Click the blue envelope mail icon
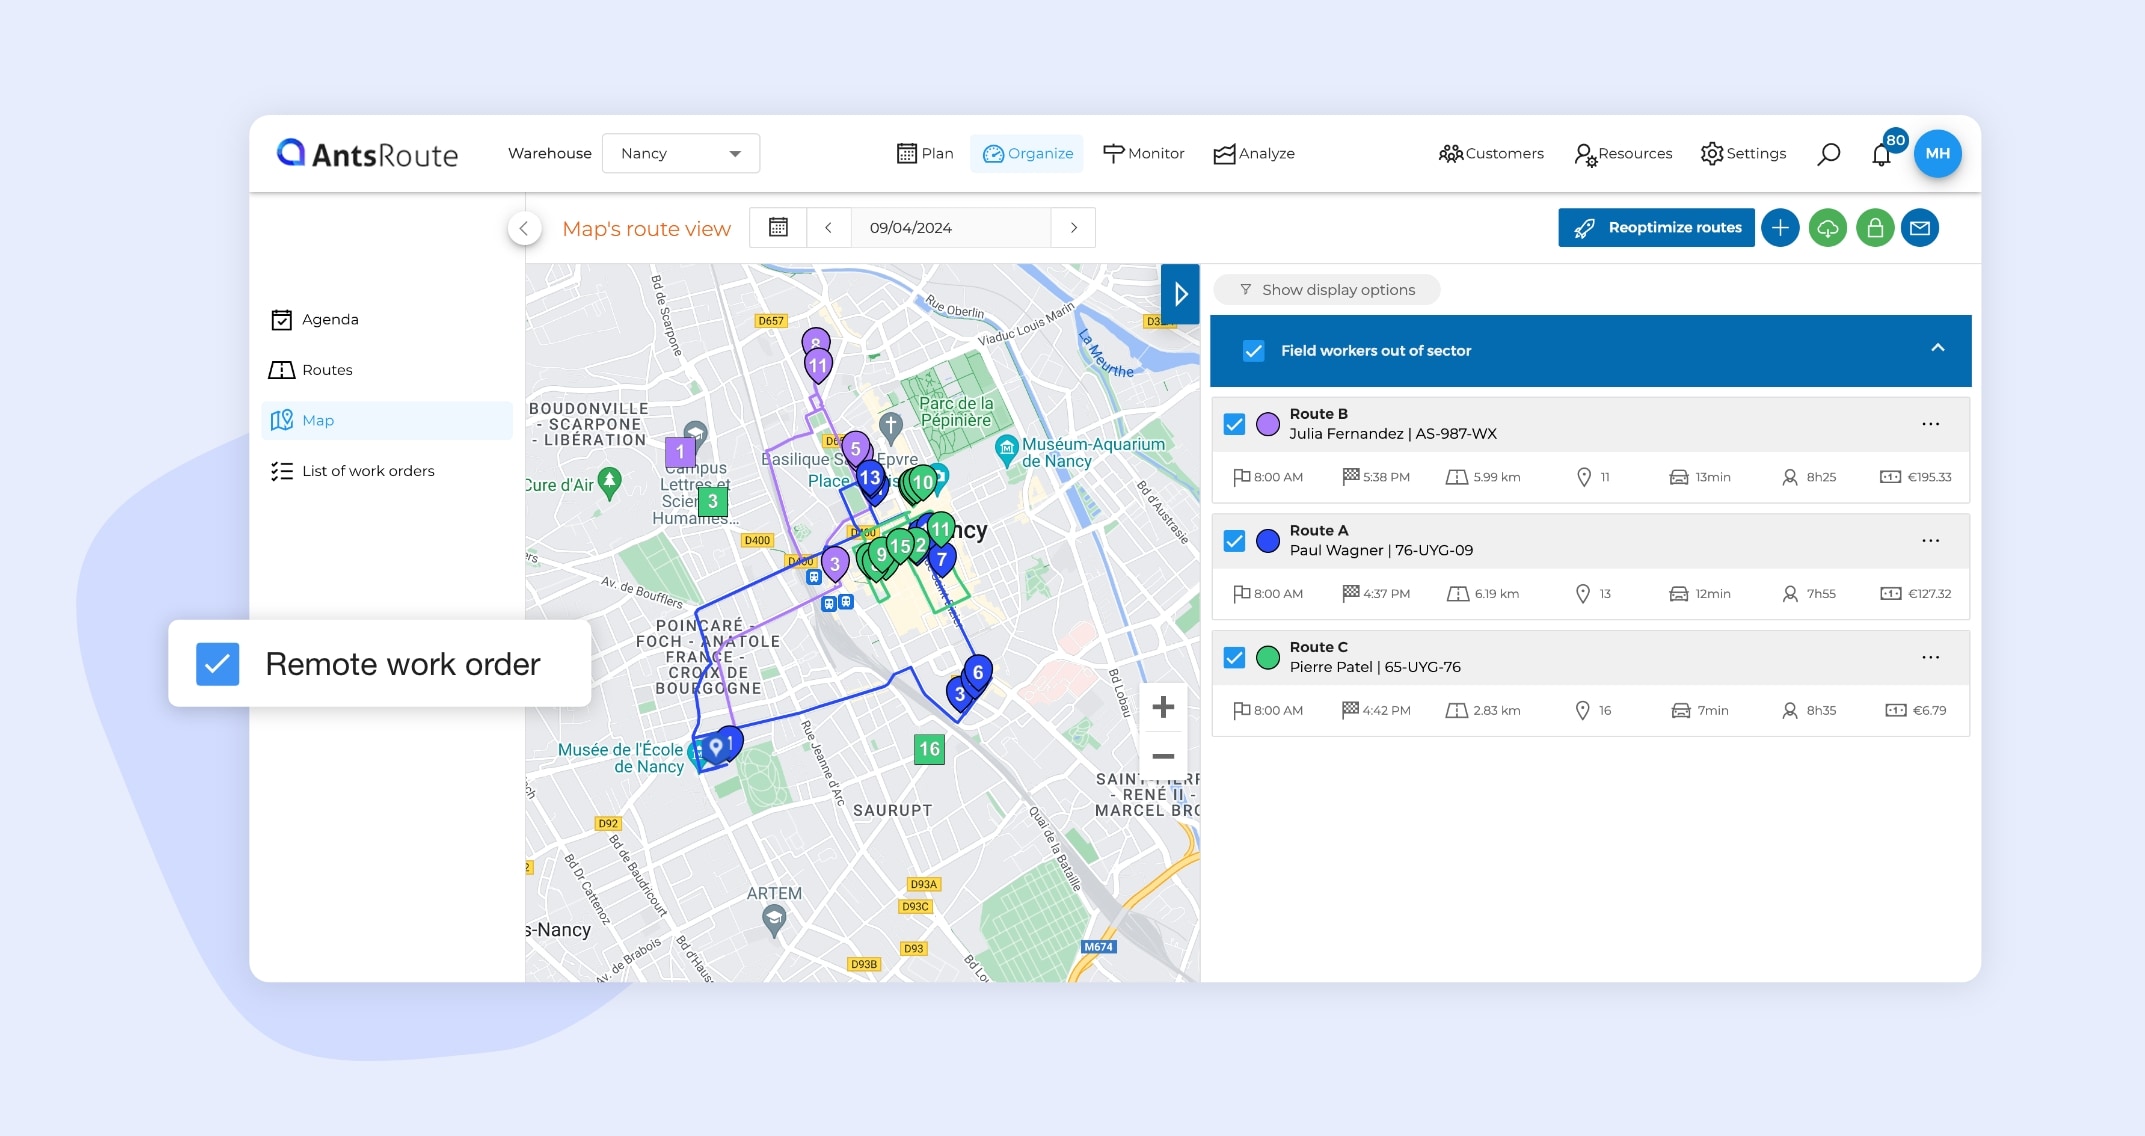 (x=1920, y=228)
